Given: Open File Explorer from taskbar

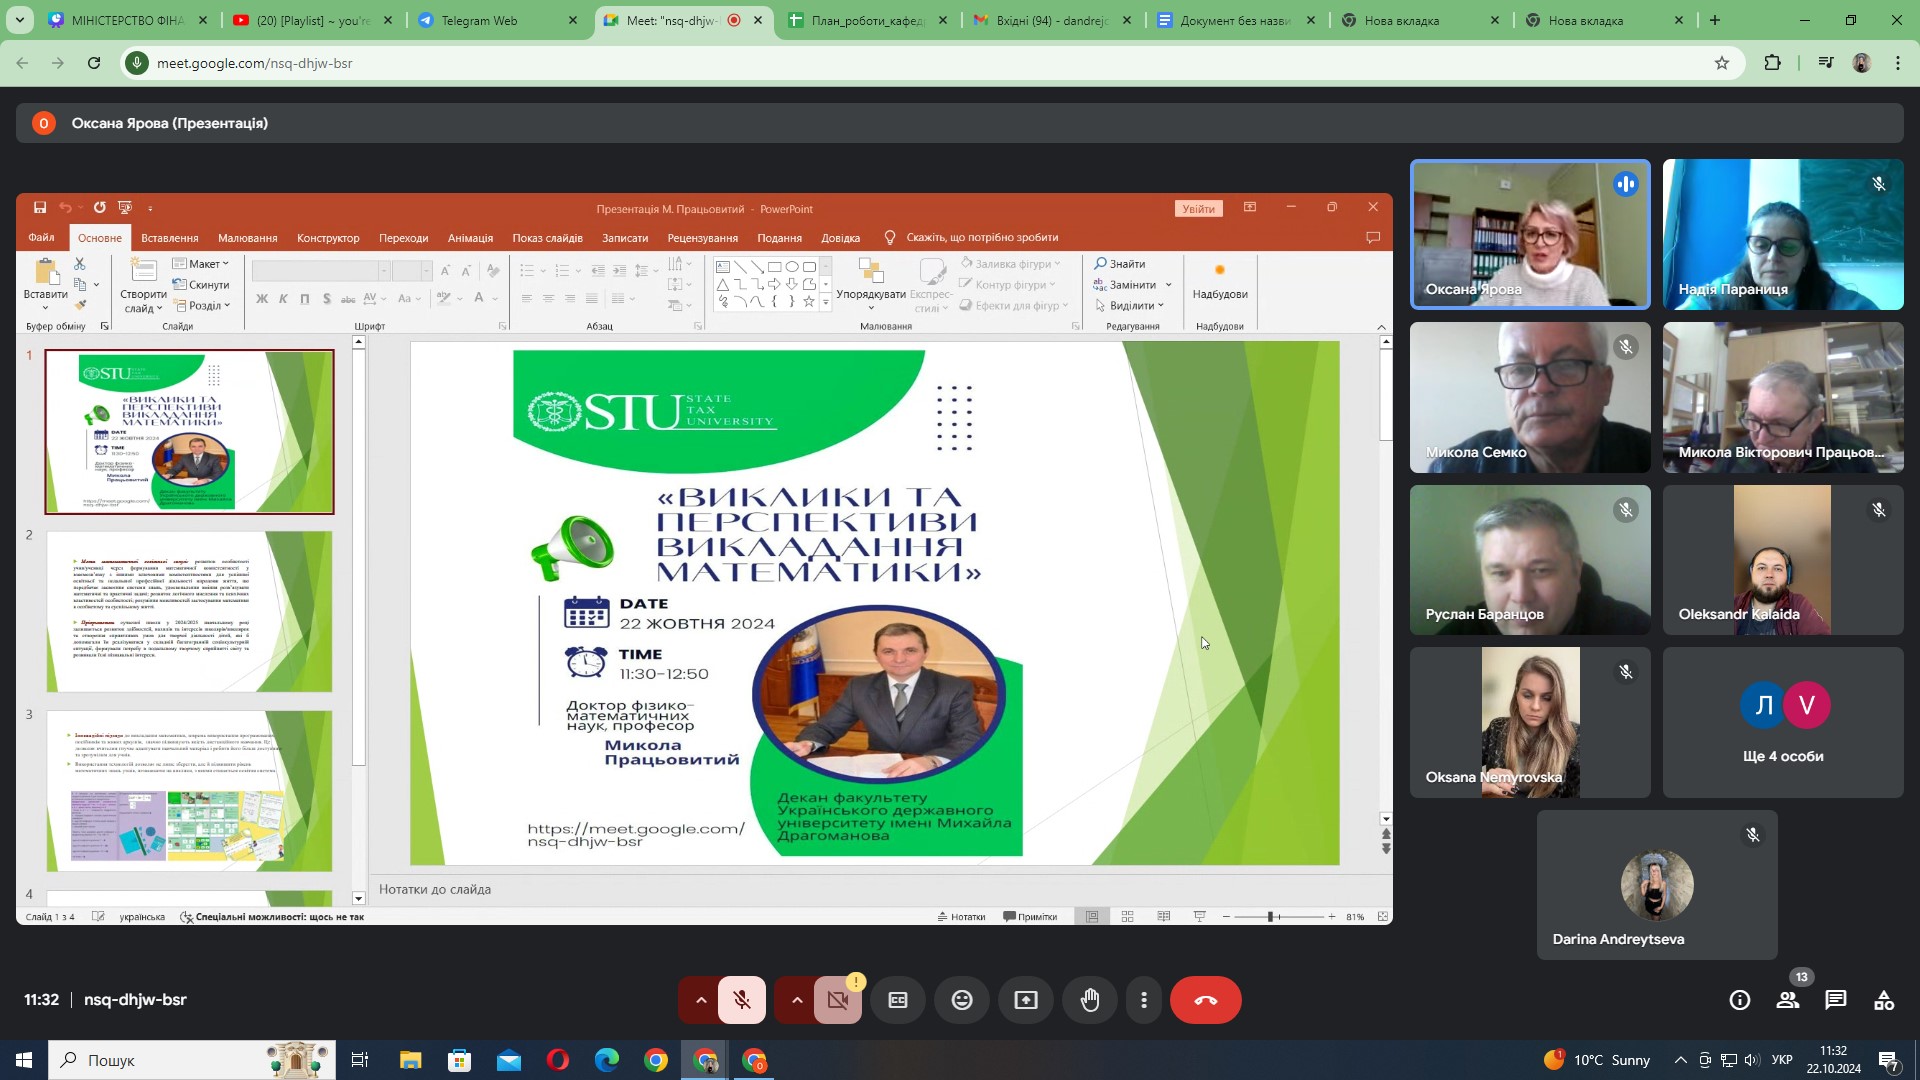Looking at the screenshot, I should click(x=411, y=1061).
